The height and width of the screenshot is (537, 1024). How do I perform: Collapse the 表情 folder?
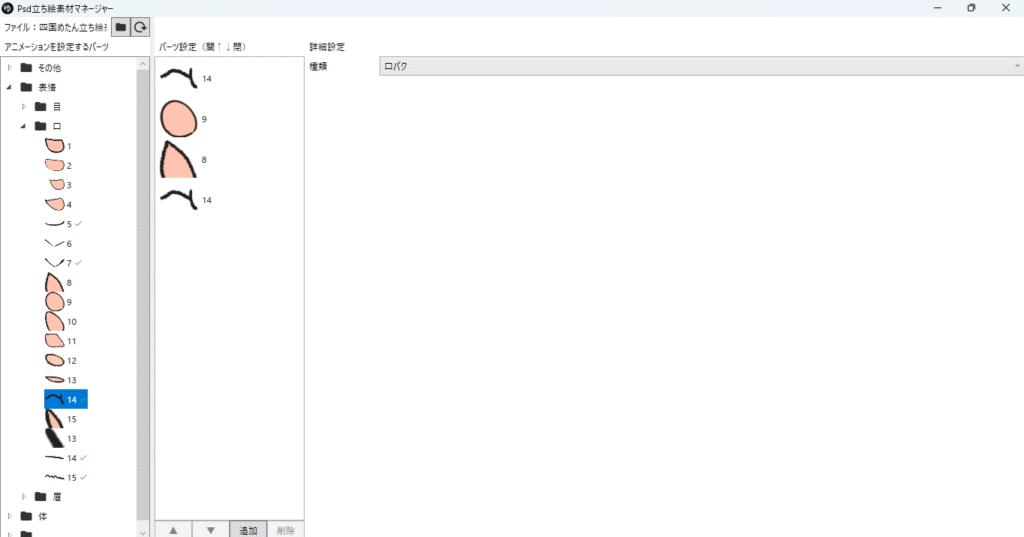pos(10,87)
